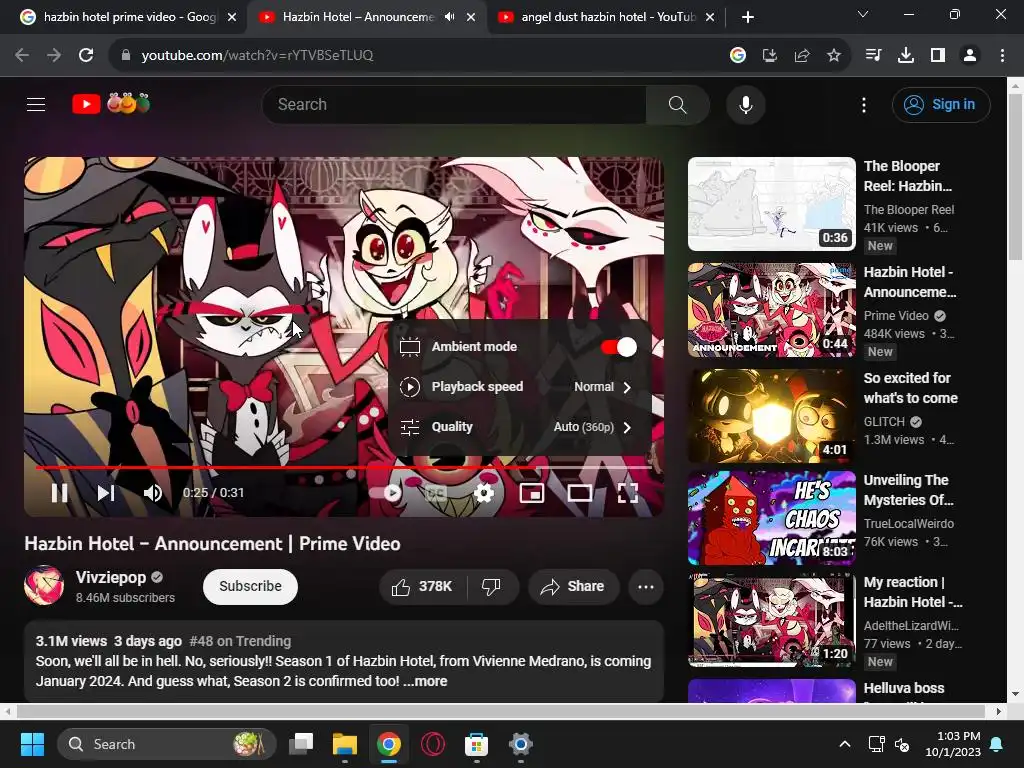1024x768 pixels.
Task: Open a new browser tab
Action: coord(748,18)
